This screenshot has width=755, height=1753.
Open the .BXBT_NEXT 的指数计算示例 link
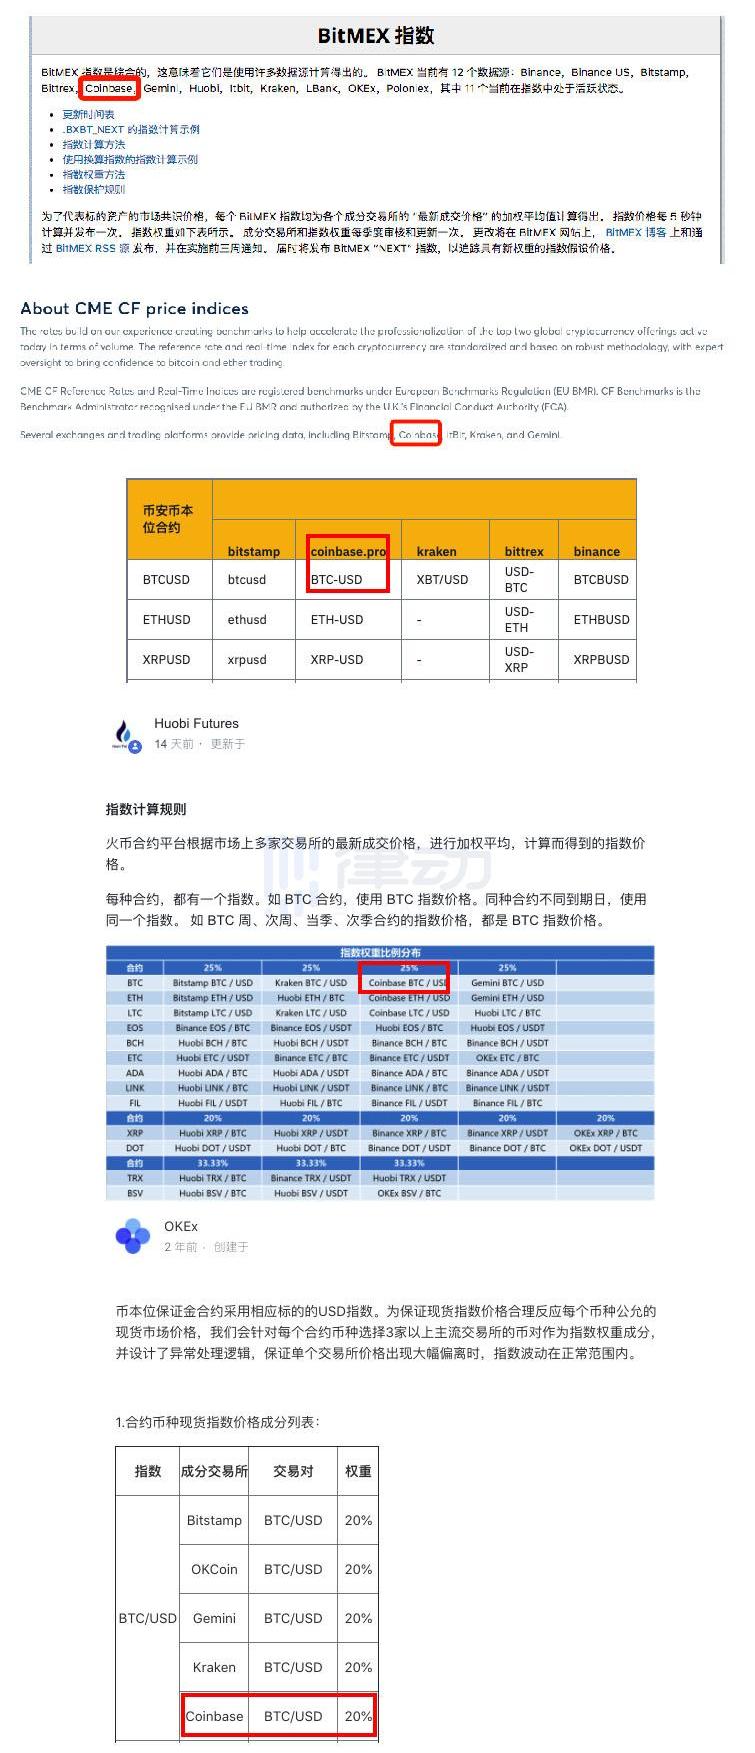point(130,129)
